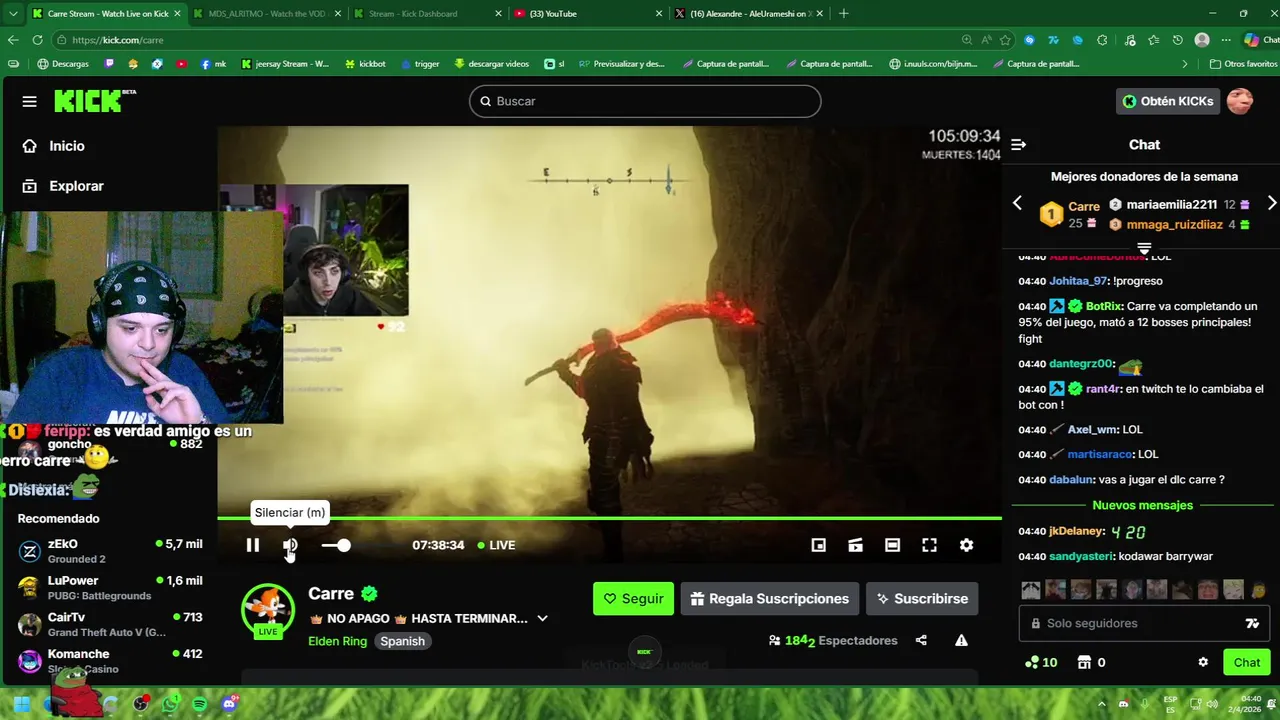Show next top donors with right arrow

[x=1271, y=203]
